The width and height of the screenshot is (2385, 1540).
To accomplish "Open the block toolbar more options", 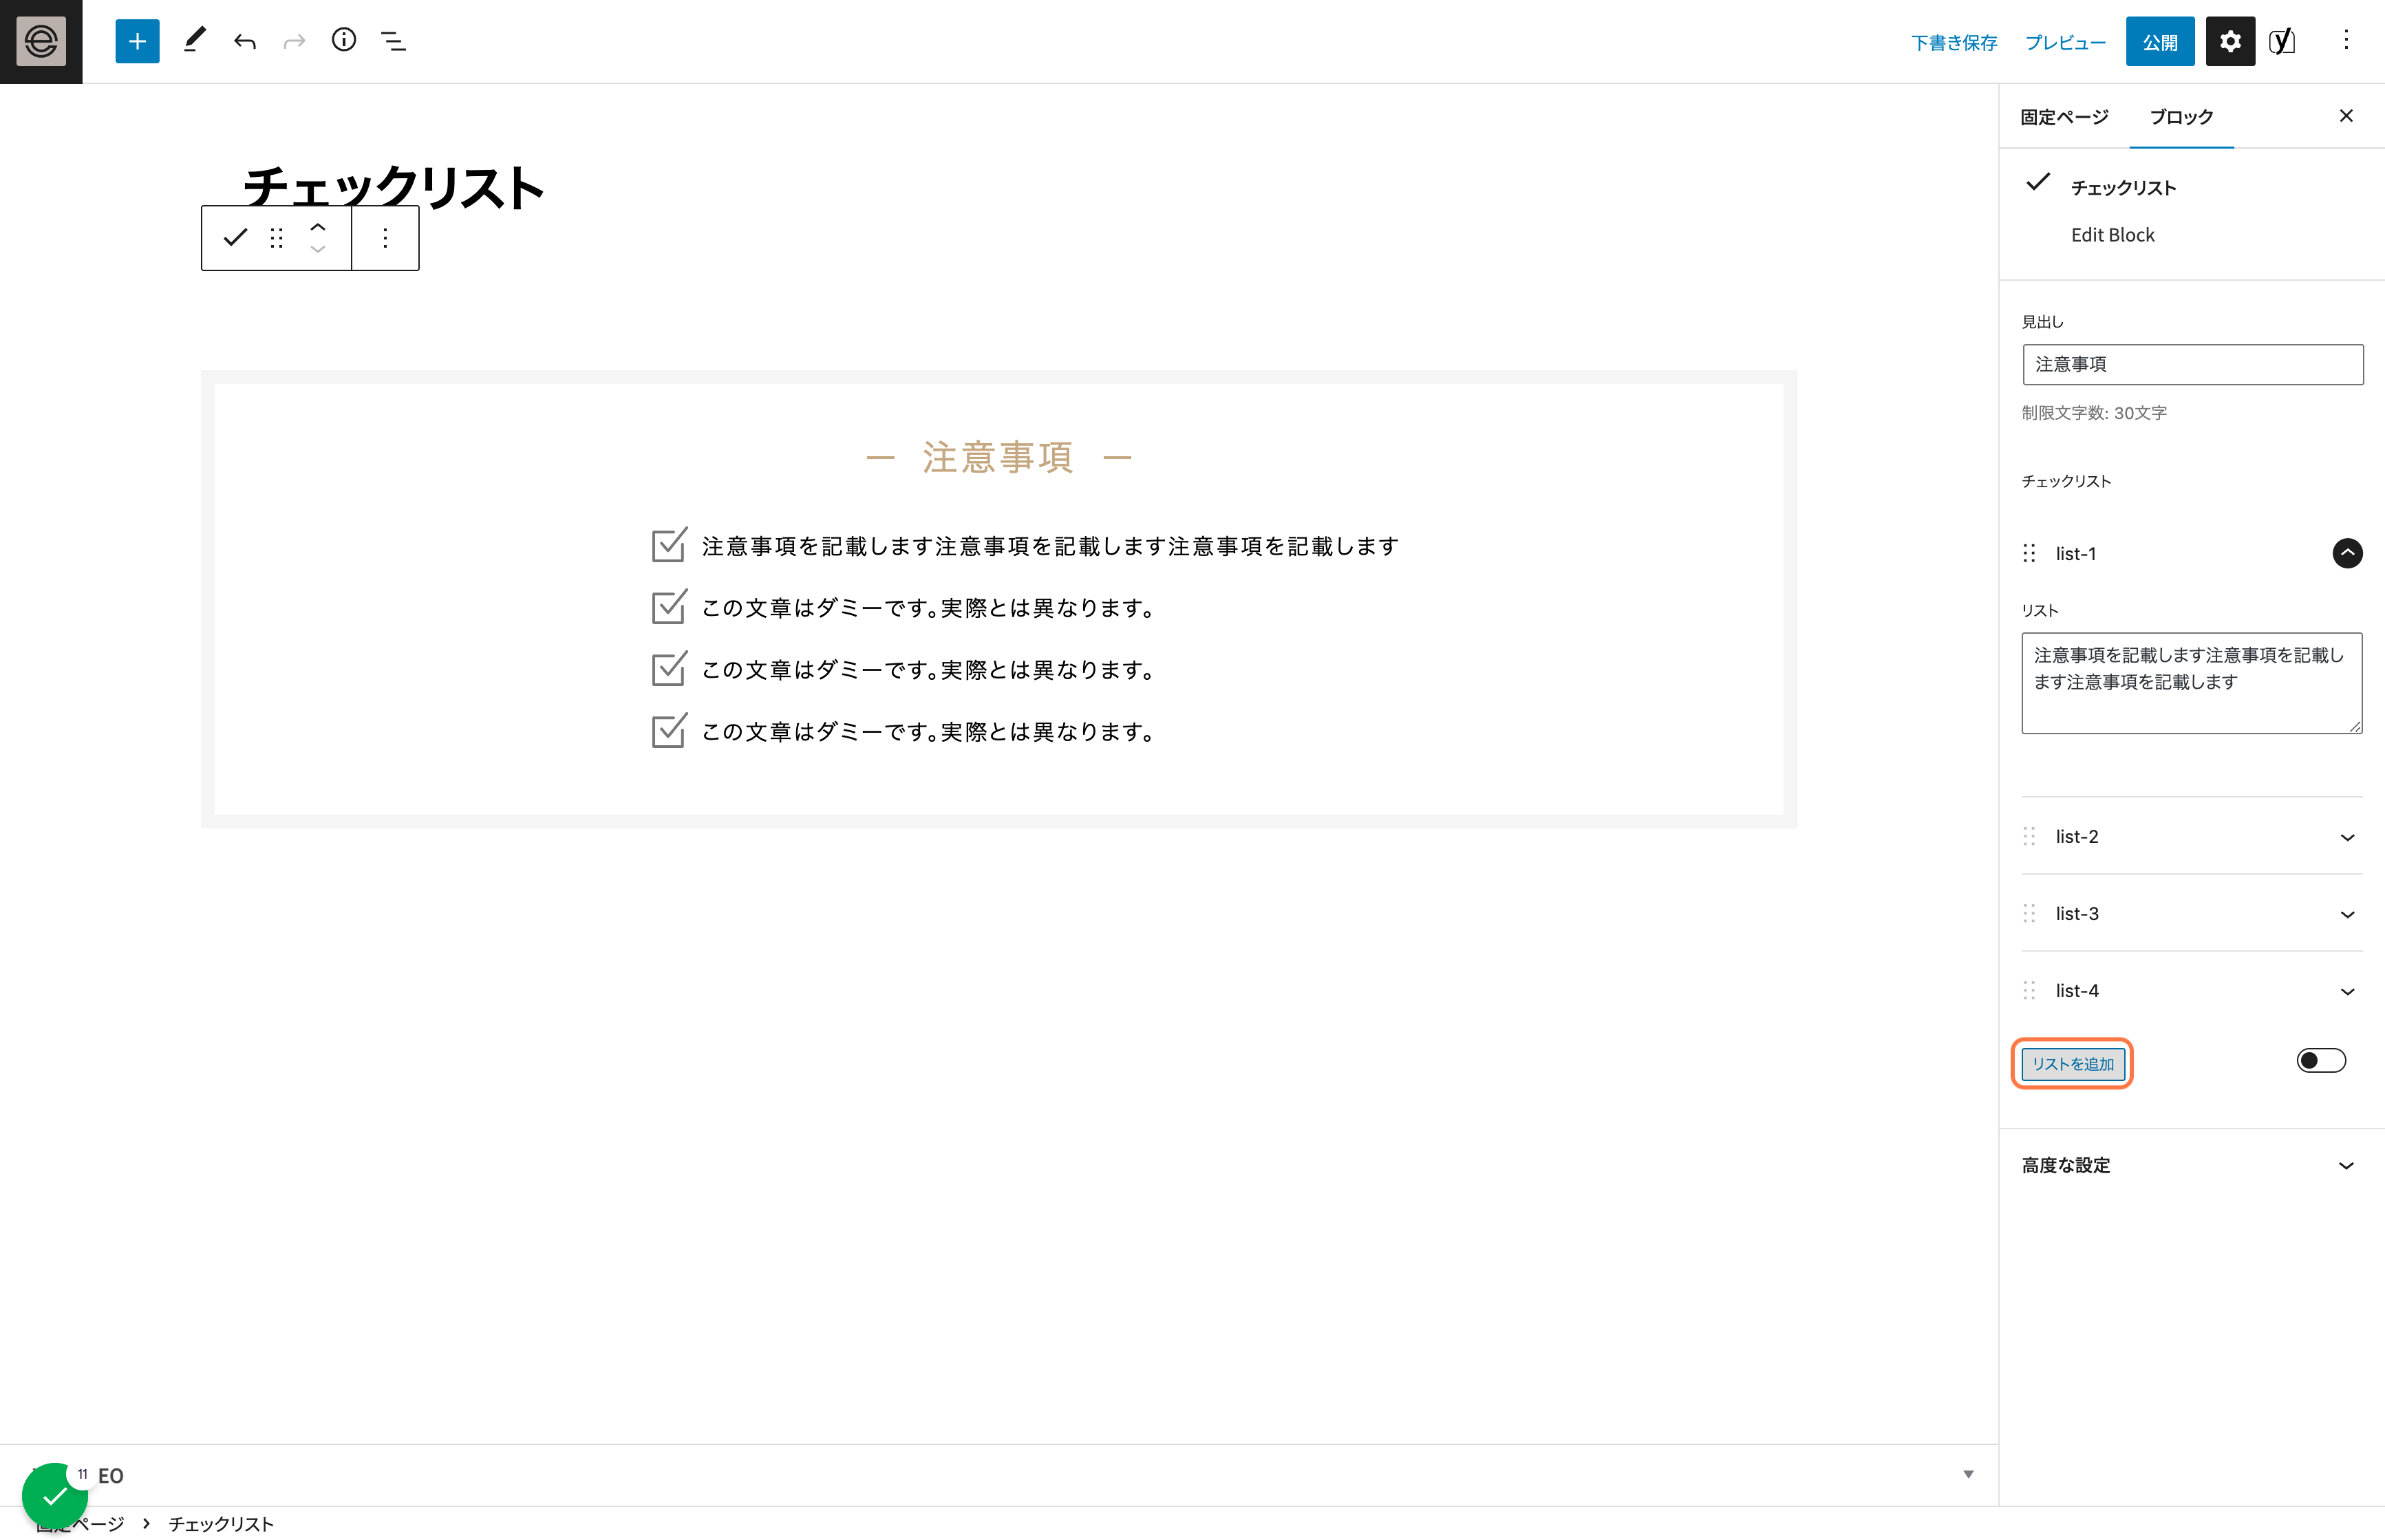I will coord(385,238).
